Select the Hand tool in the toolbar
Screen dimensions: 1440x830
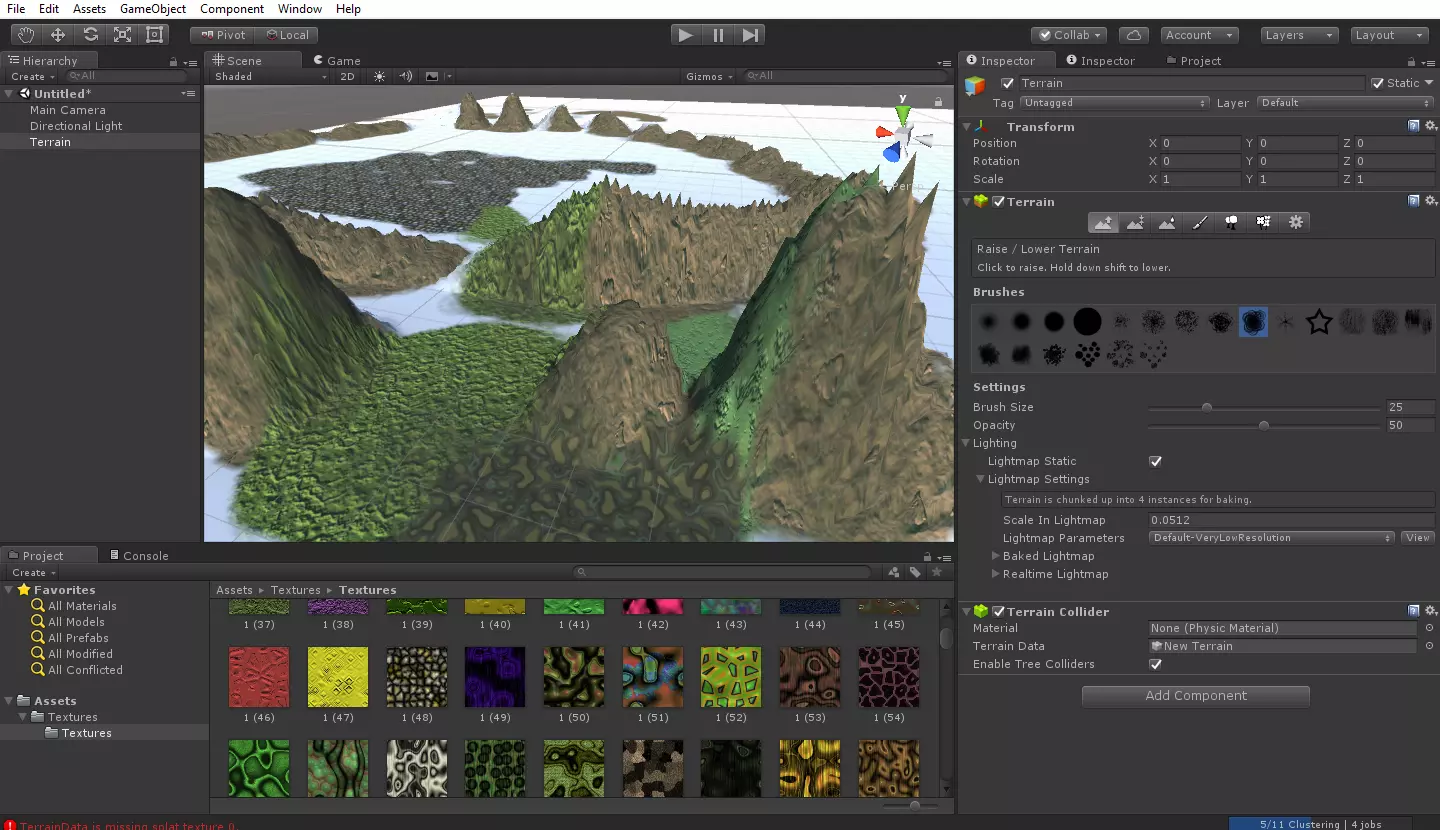click(25, 35)
